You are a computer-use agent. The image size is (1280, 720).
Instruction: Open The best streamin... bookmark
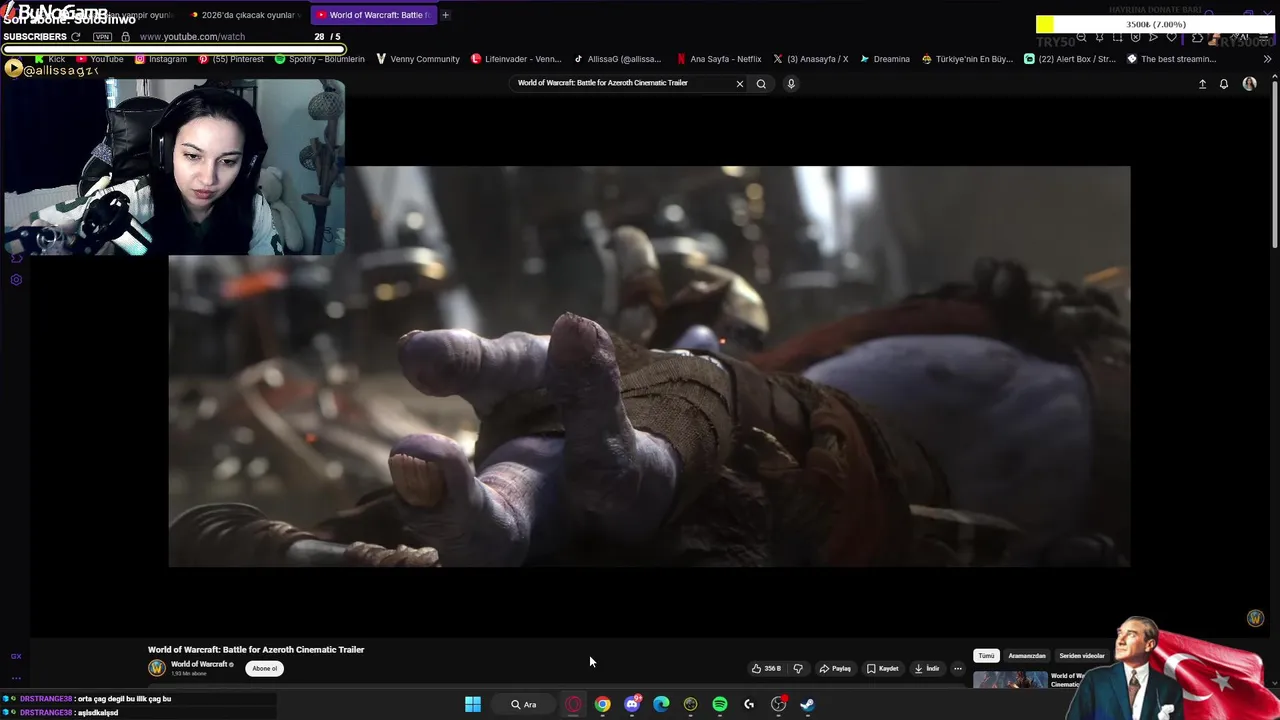(1171, 59)
